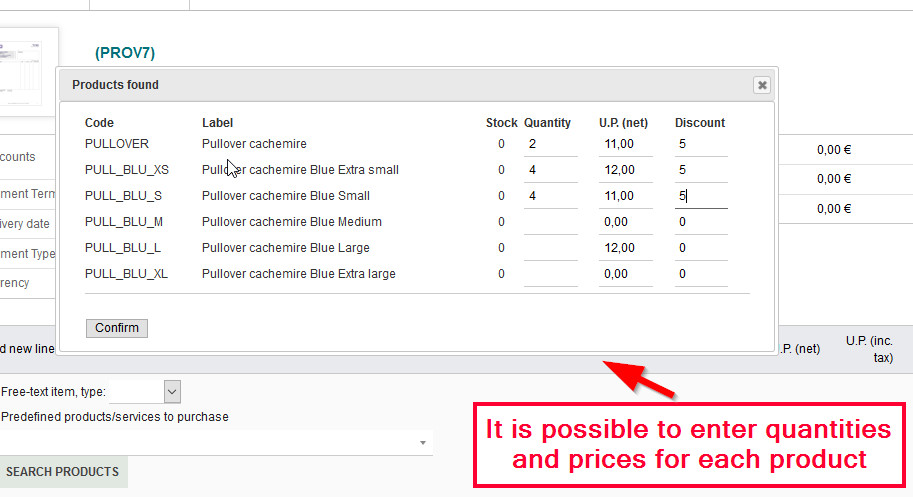Edit unit price for PULL_BLU_M
This screenshot has width=913, height=497.
625,222
